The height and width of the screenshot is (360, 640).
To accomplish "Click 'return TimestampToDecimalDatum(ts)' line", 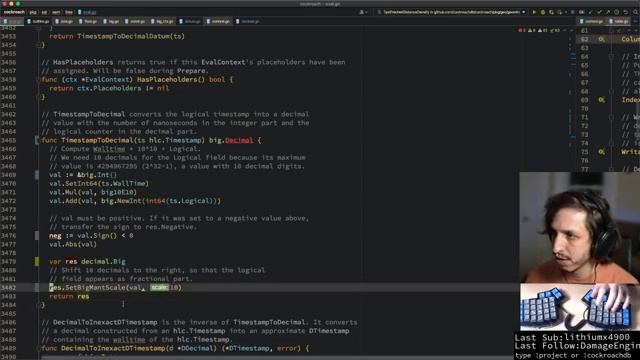I will coord(117,36).
